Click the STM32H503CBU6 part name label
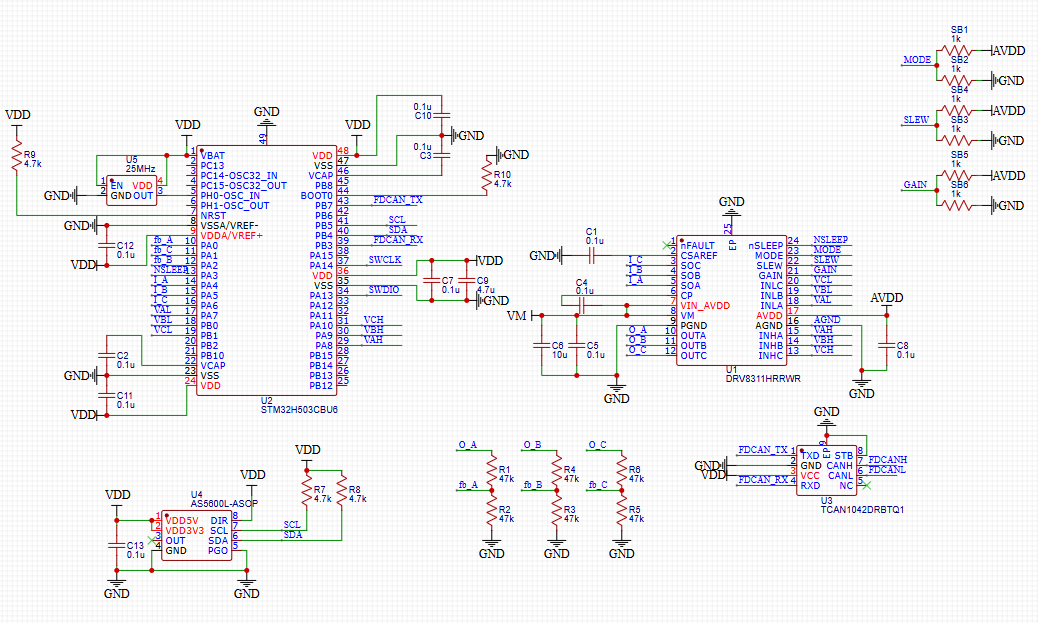1038x623 pixels. click(299, 409)
